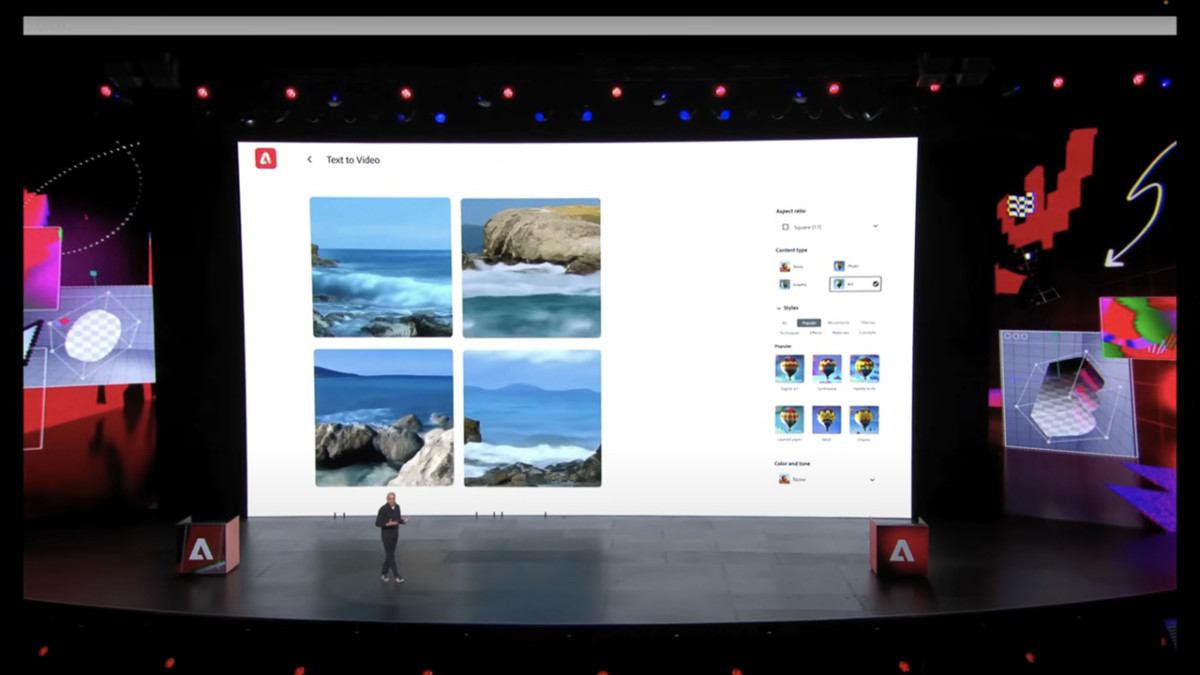
Task: Open the Color and tone dropdown
Action: [870, 477]
